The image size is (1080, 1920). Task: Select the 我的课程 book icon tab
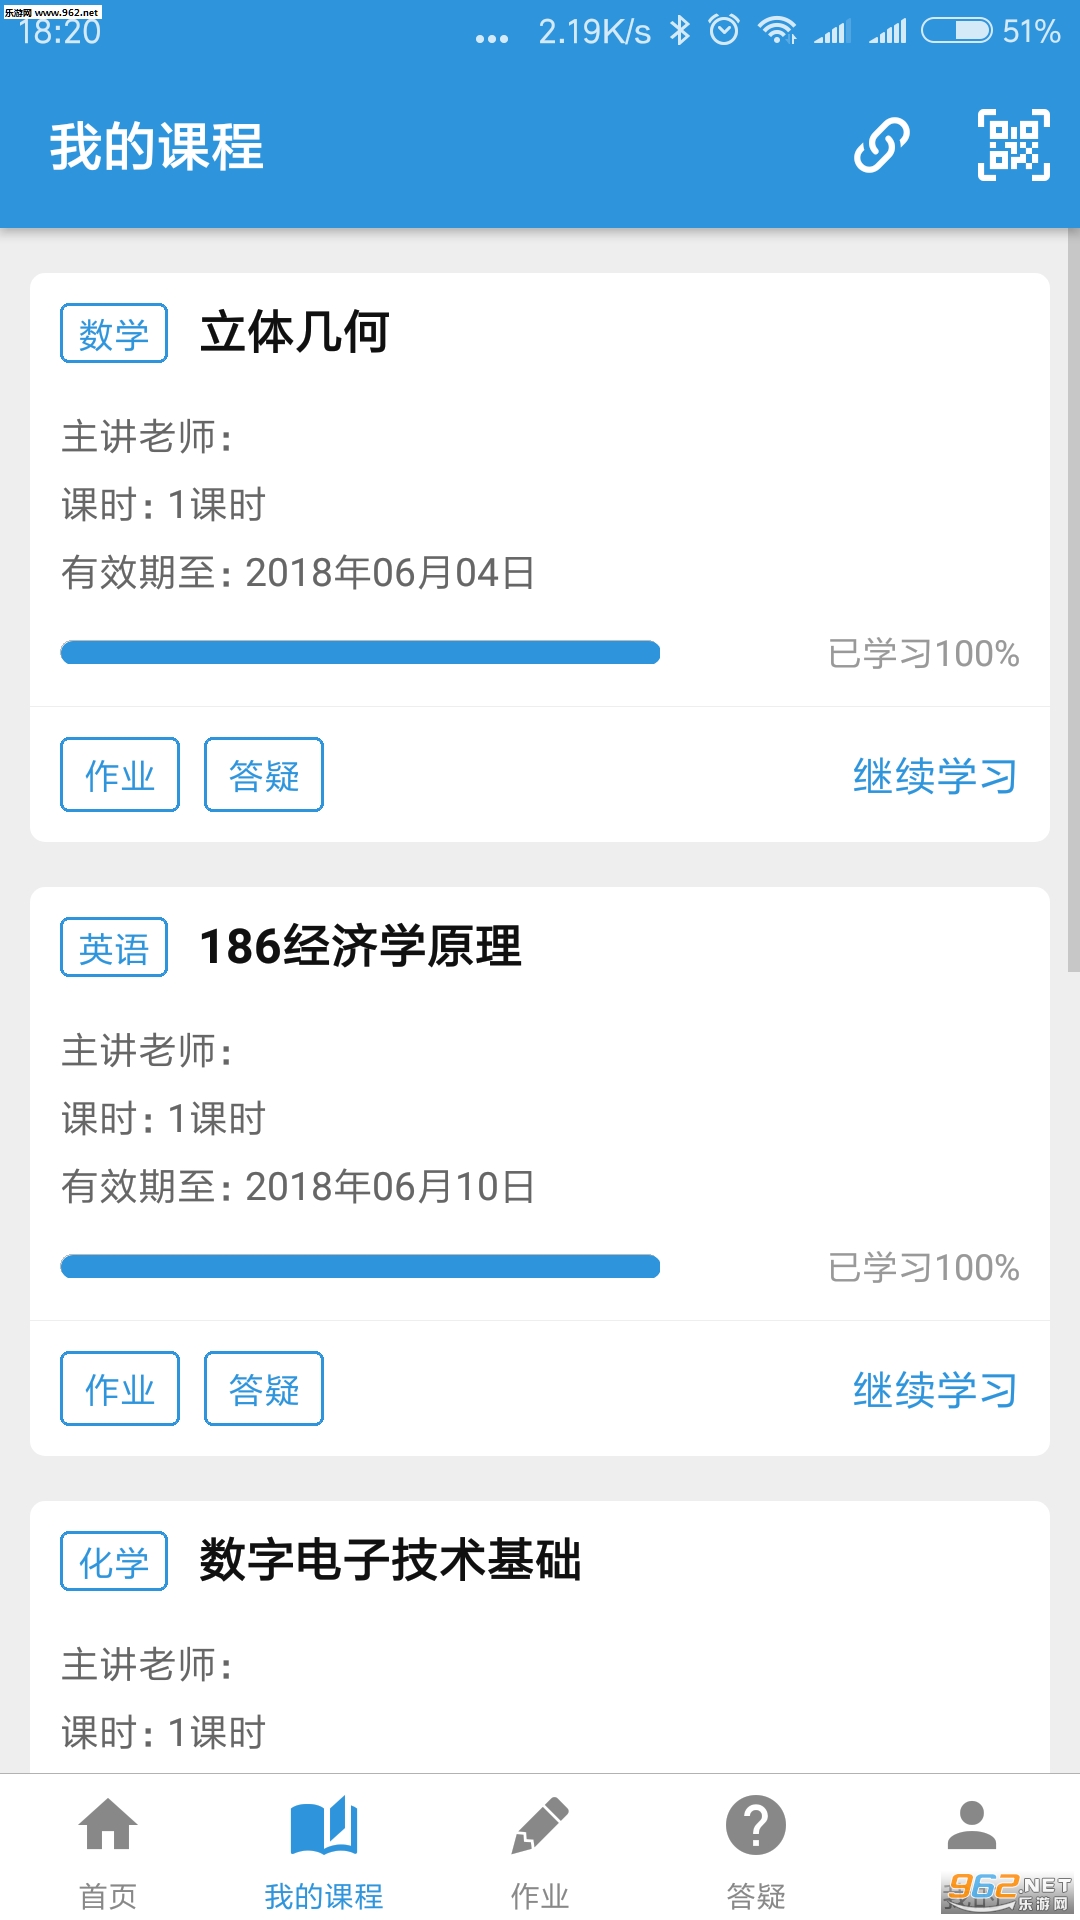coord(323,1848)
